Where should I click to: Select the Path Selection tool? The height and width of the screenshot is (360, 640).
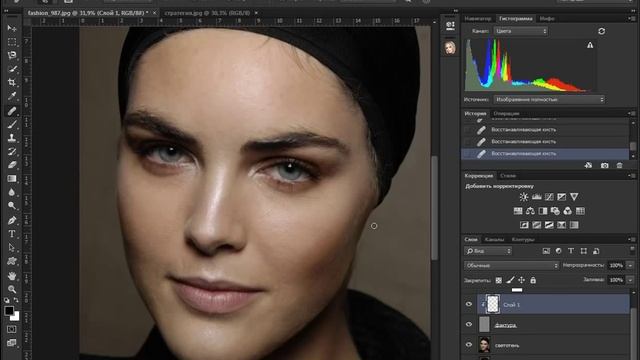12,247
